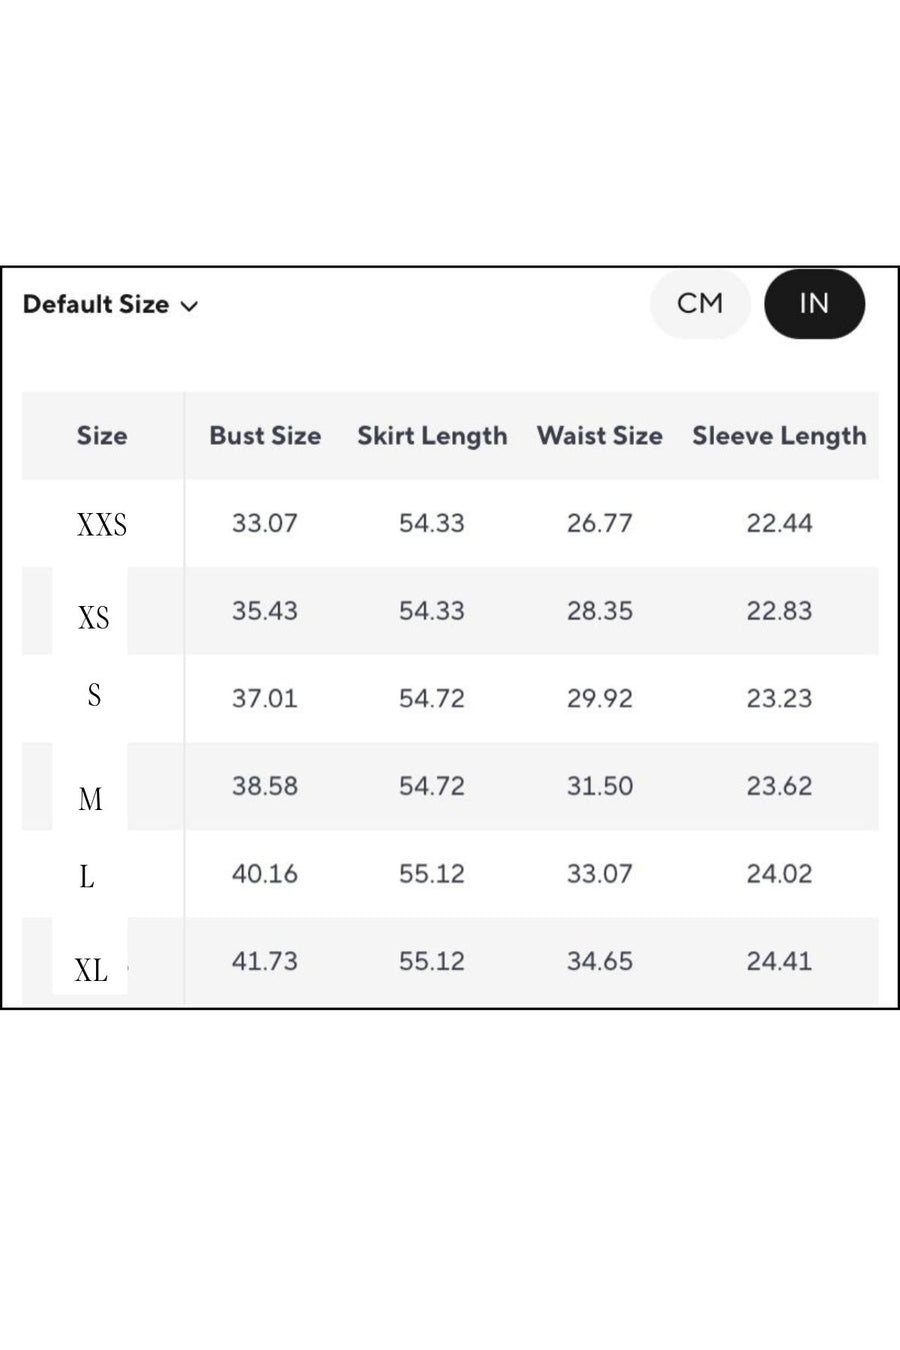Click the Bust Size column header
900x1350 pixels.
[x=265, y=436]
